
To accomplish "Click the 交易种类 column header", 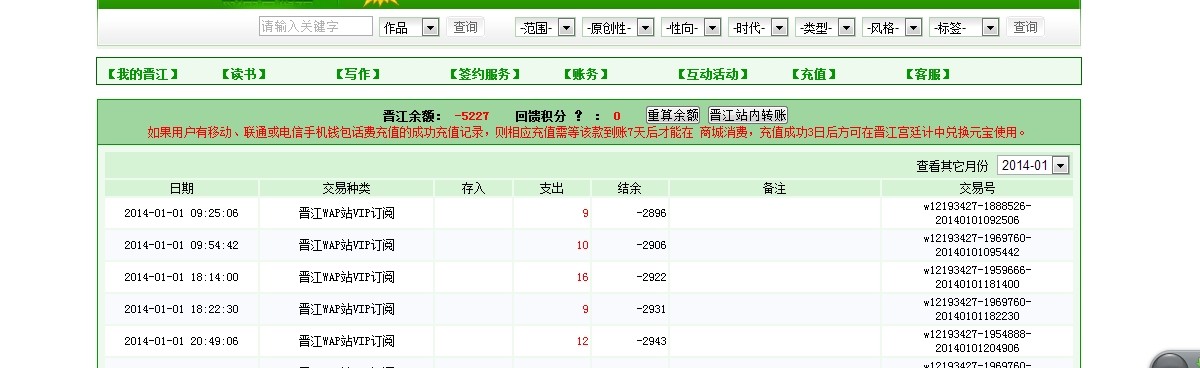I will coord(346,188).
